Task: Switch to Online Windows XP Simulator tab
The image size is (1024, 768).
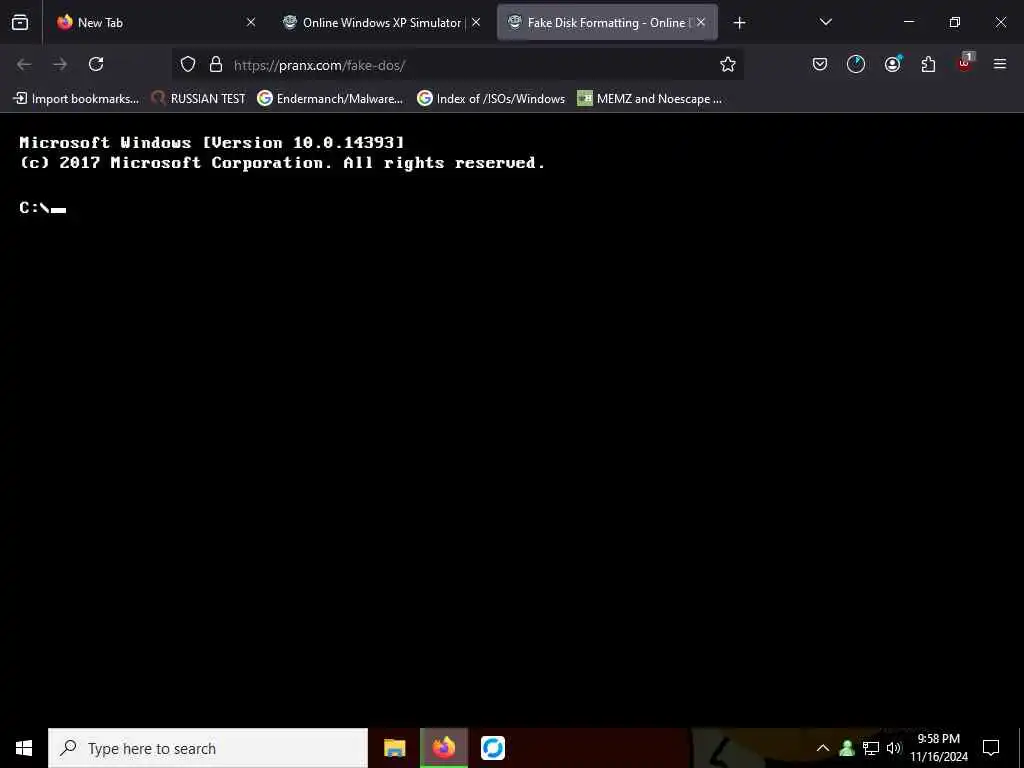Action: pos(382,22)
